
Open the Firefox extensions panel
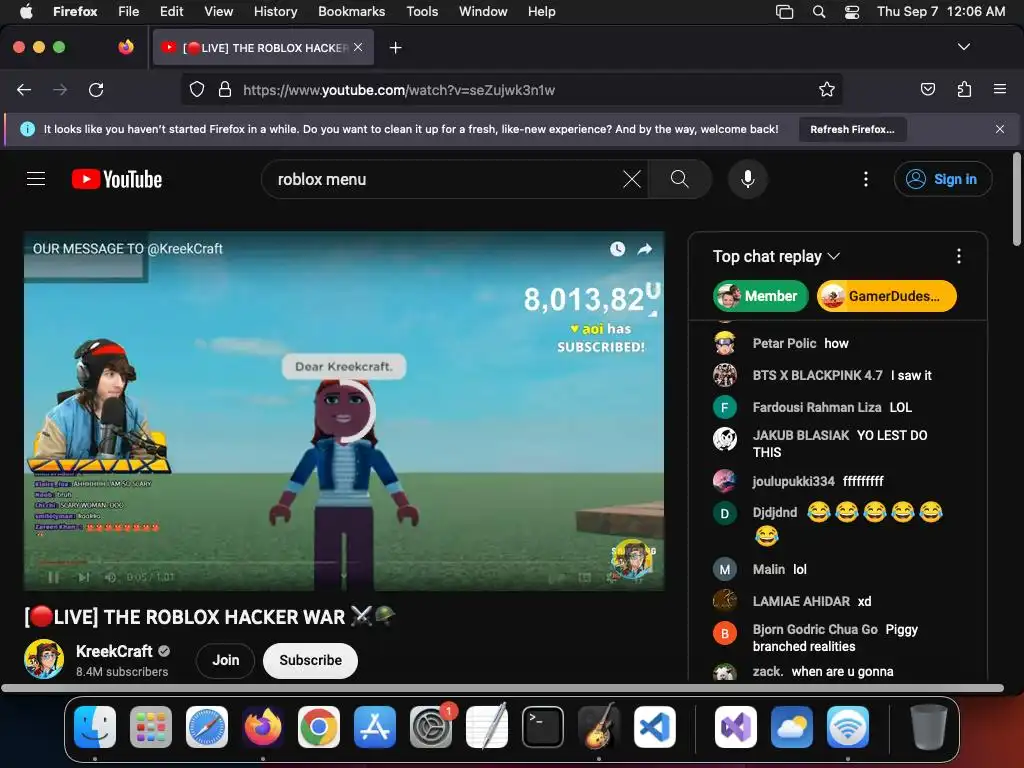point(964,89)
